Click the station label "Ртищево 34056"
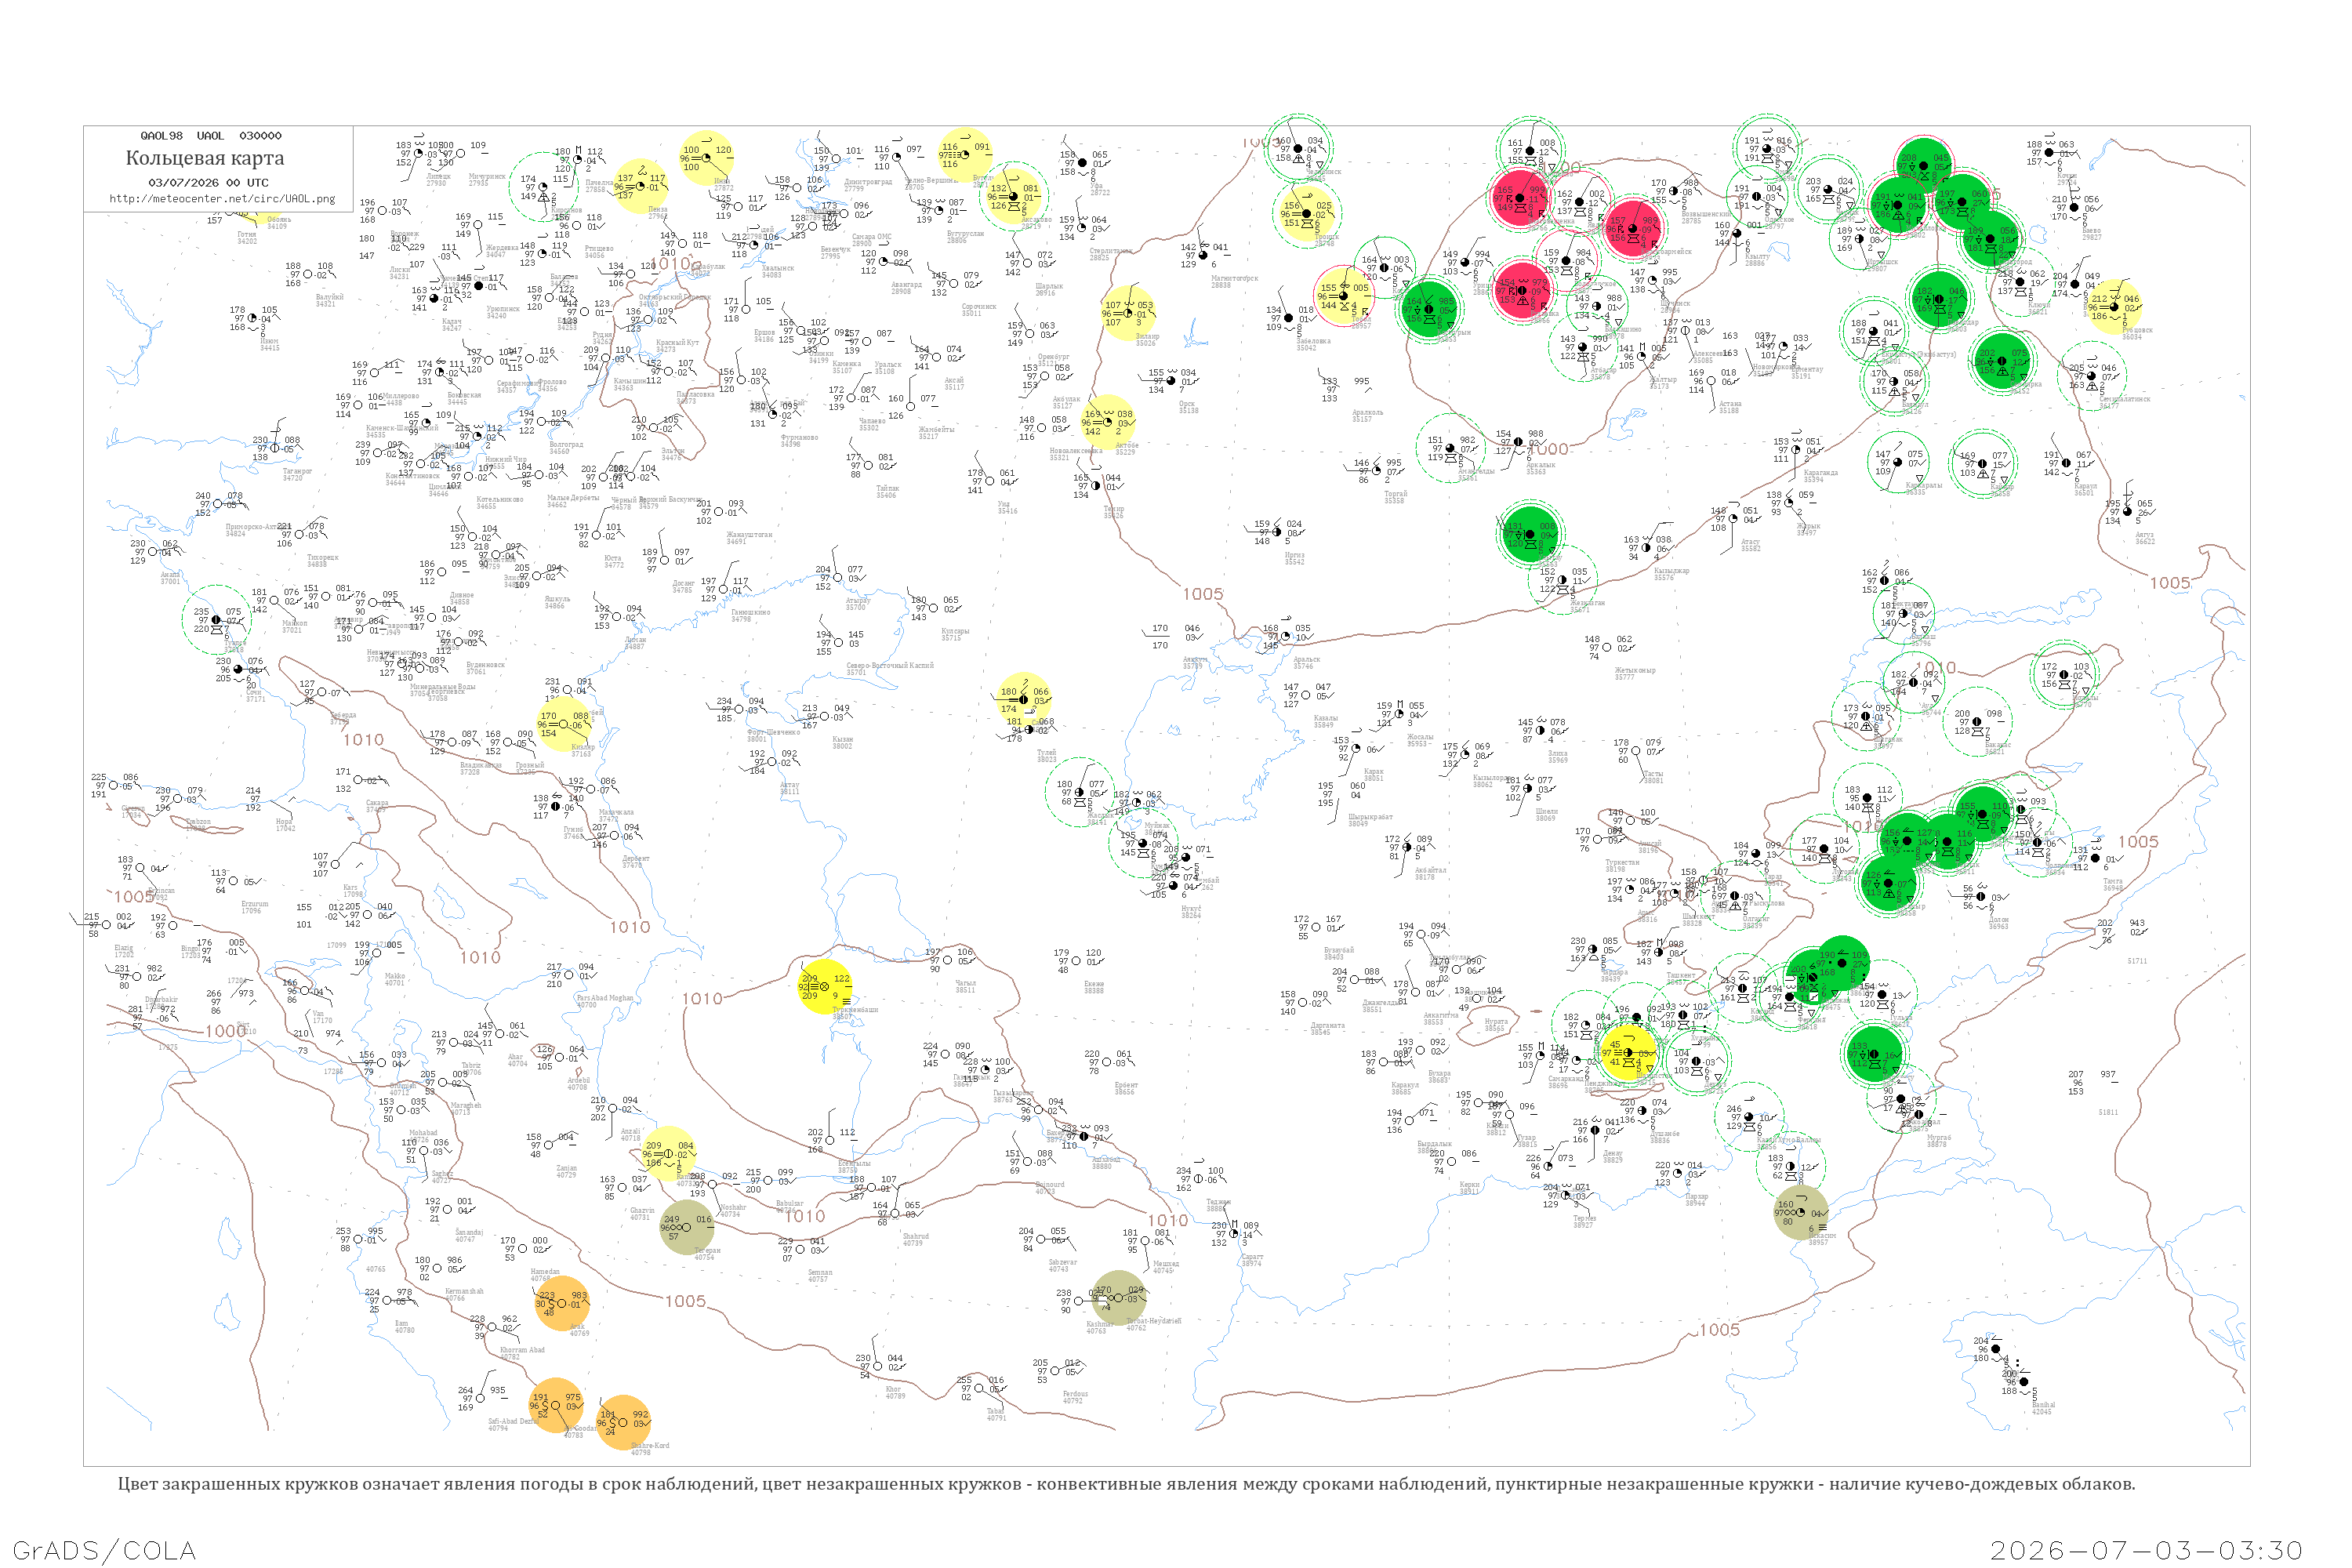The height and width of the screenshot is (1568, 2352). (x=599, y=251)
